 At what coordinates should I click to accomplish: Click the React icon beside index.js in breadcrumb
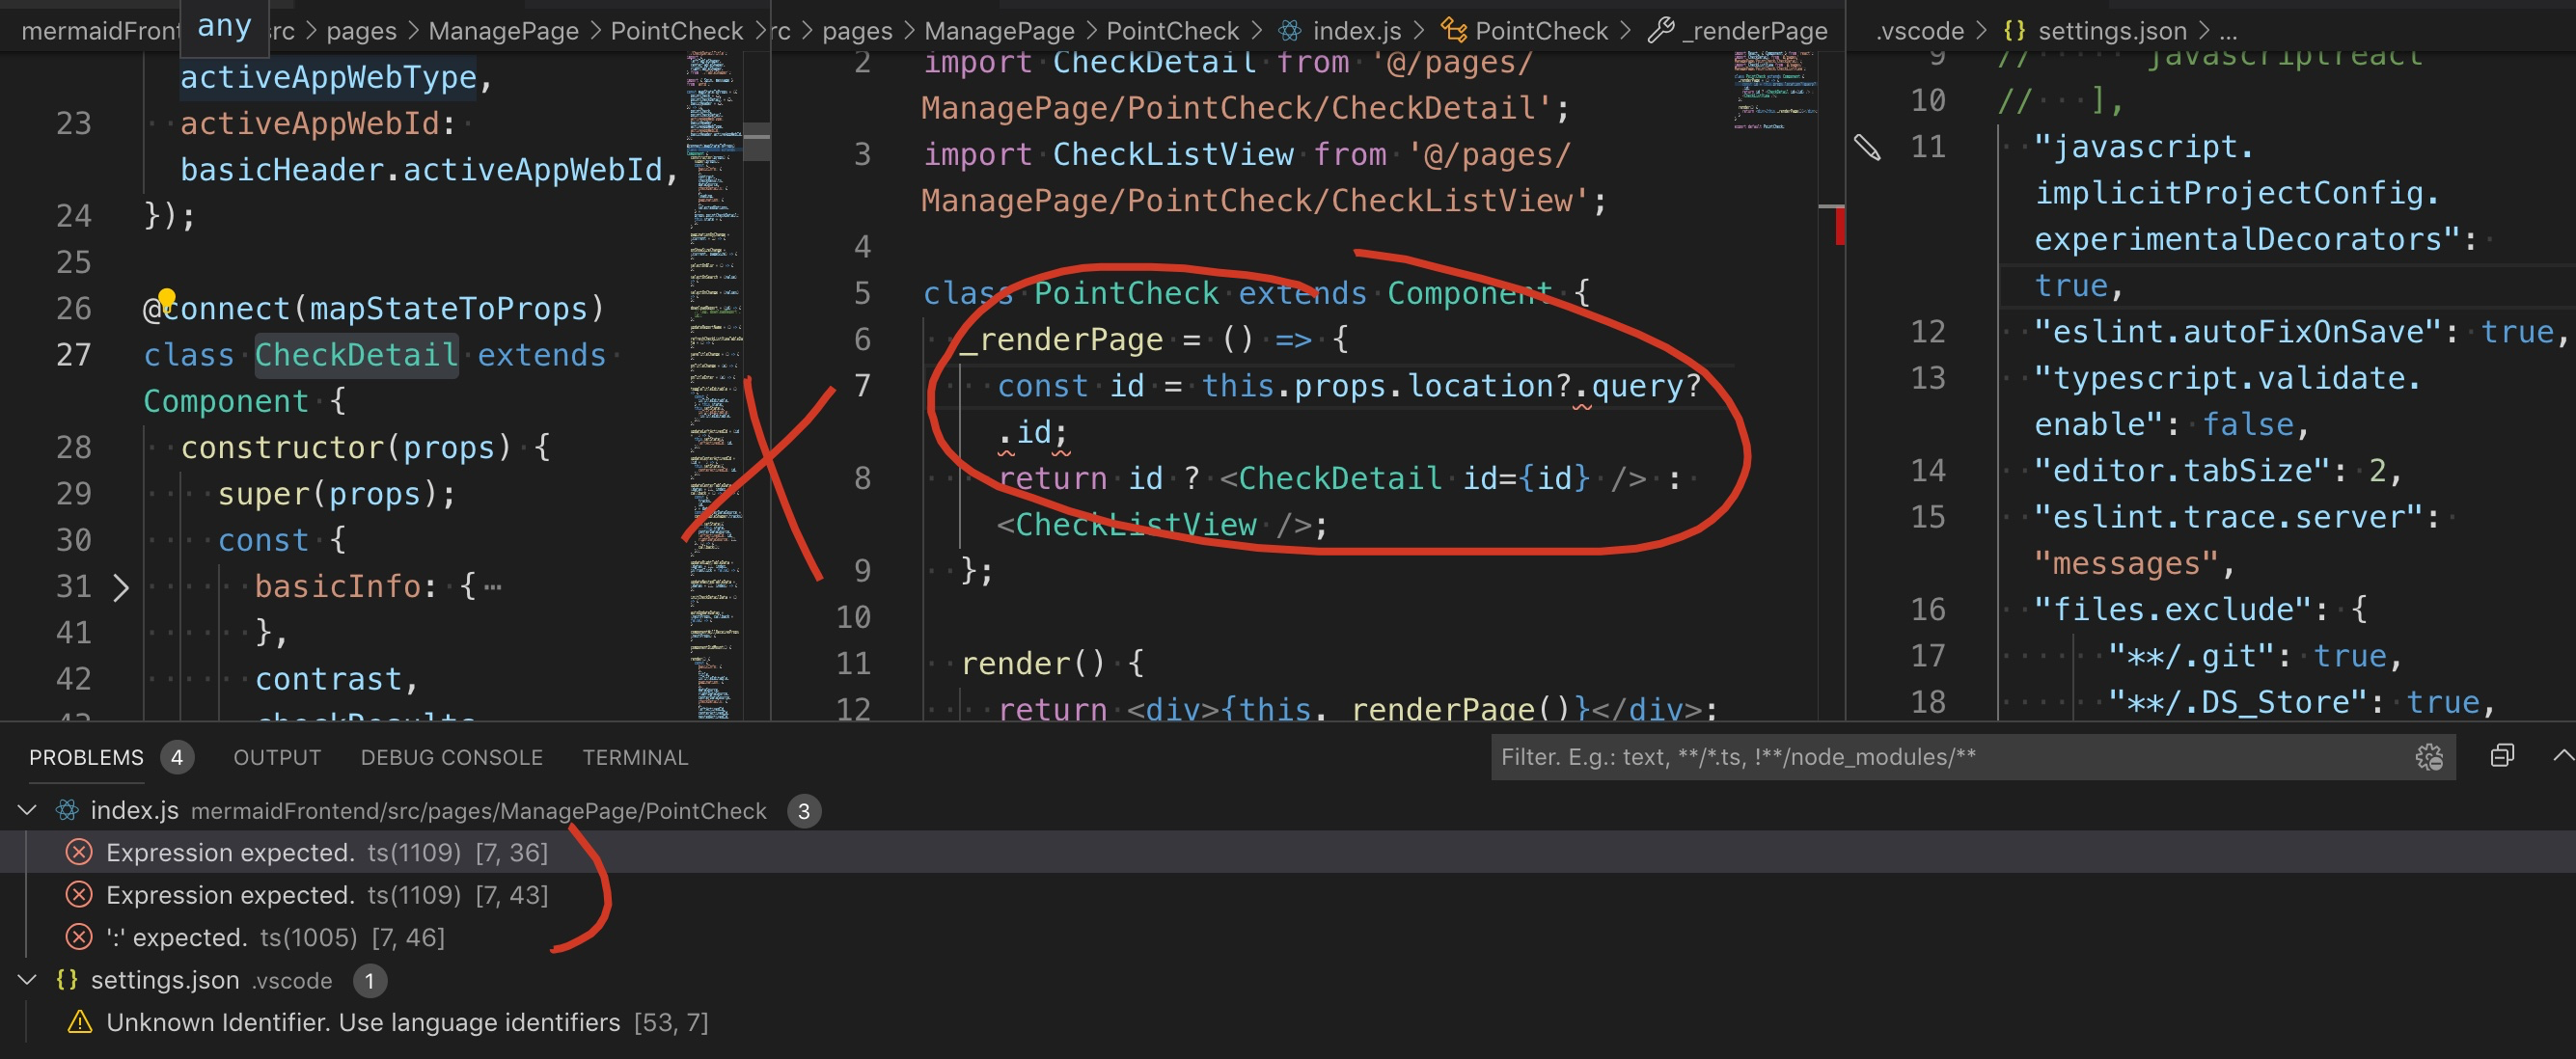click(x=1288, y=30)
